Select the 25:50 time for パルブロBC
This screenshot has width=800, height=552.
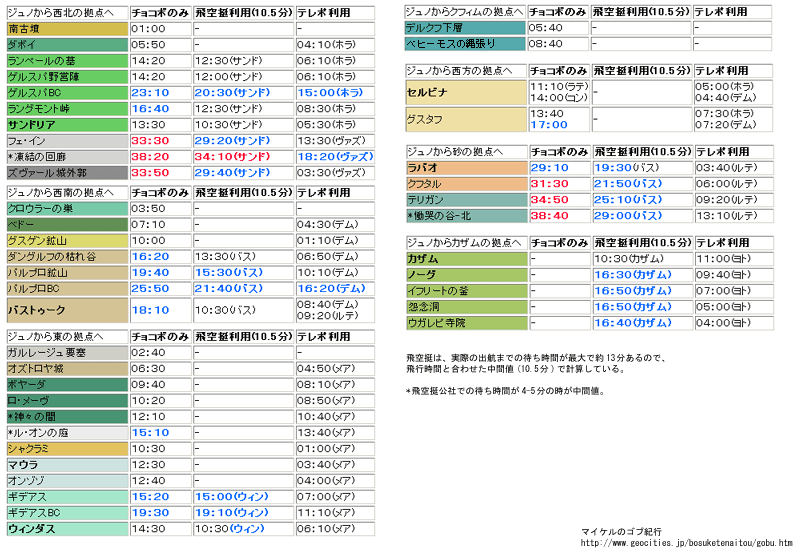click(150, 289)
